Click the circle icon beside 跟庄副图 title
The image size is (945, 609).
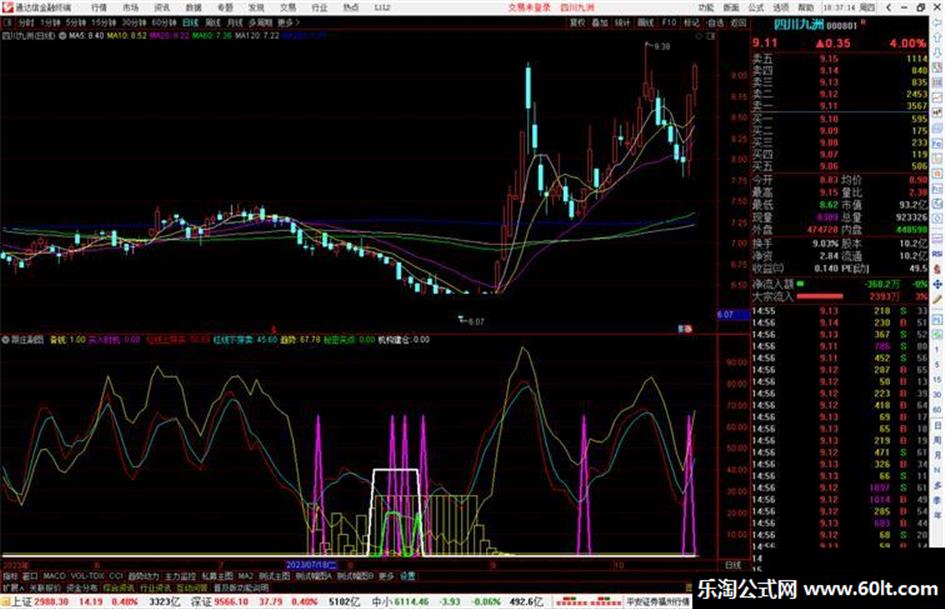(x=5, y=340)
